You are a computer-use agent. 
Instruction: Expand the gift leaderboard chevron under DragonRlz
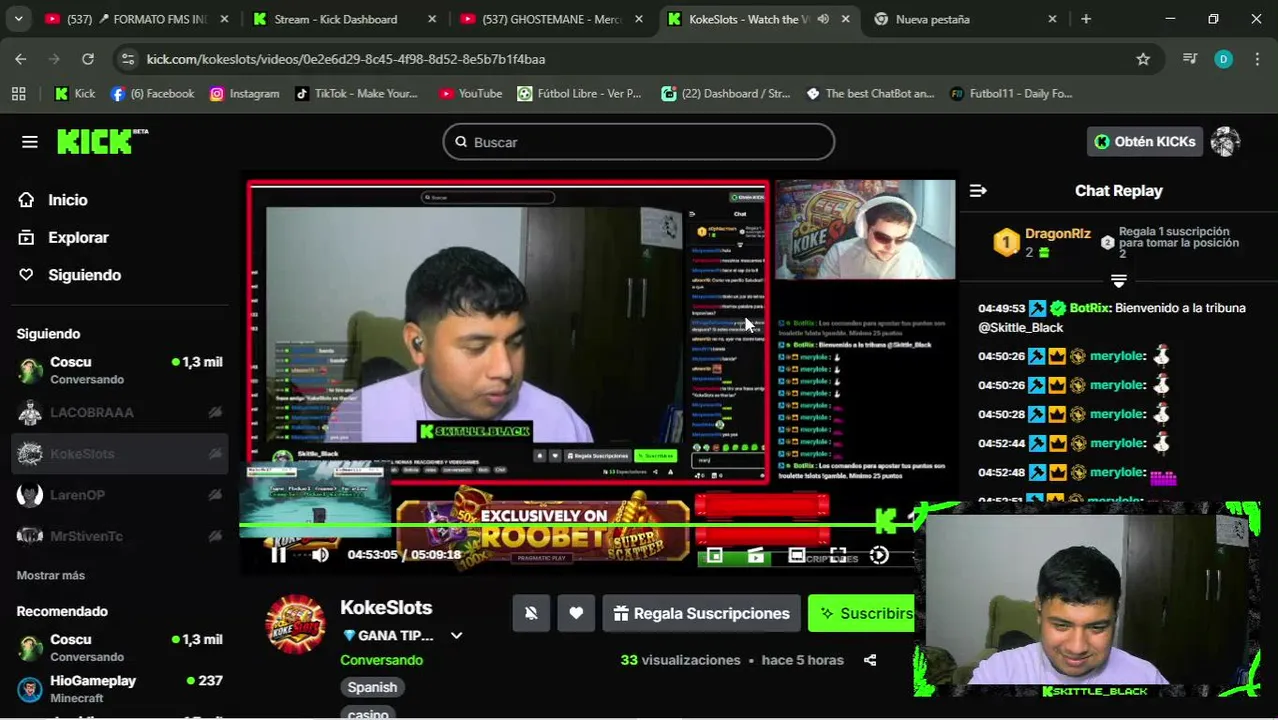(x=1118, y=281)
